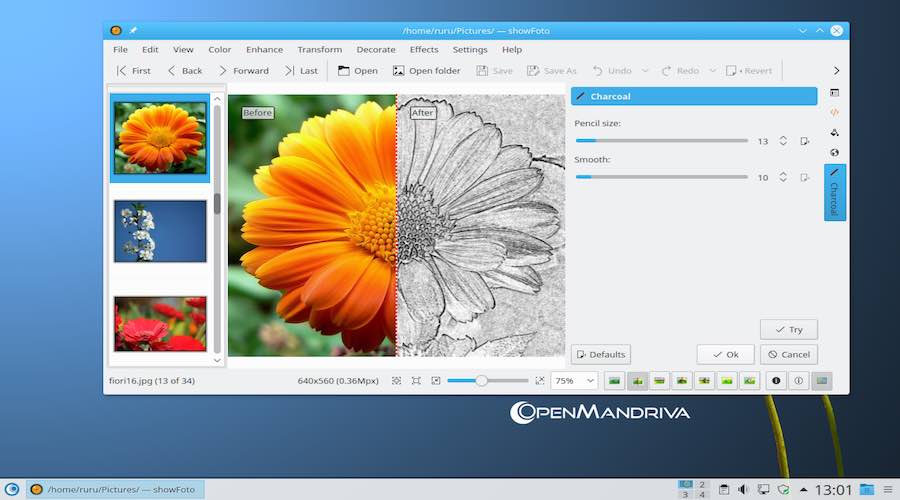Open the Colors side tab (paint bucket)

(834, 132)
